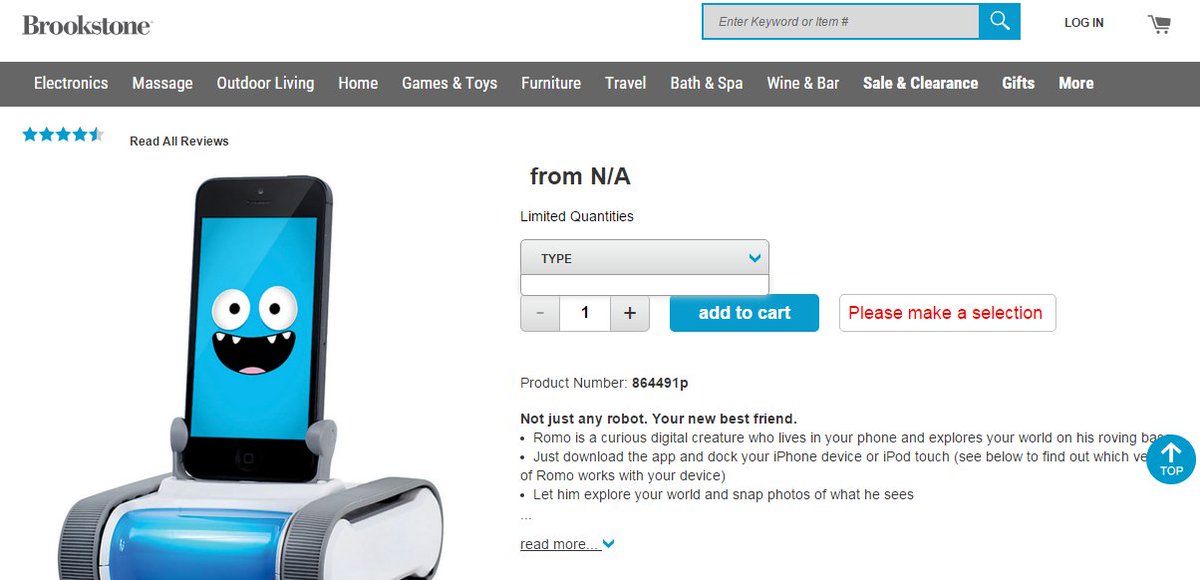Go to Sale & Clearance
The image size is (1200, 580).
tap(920, 83)
